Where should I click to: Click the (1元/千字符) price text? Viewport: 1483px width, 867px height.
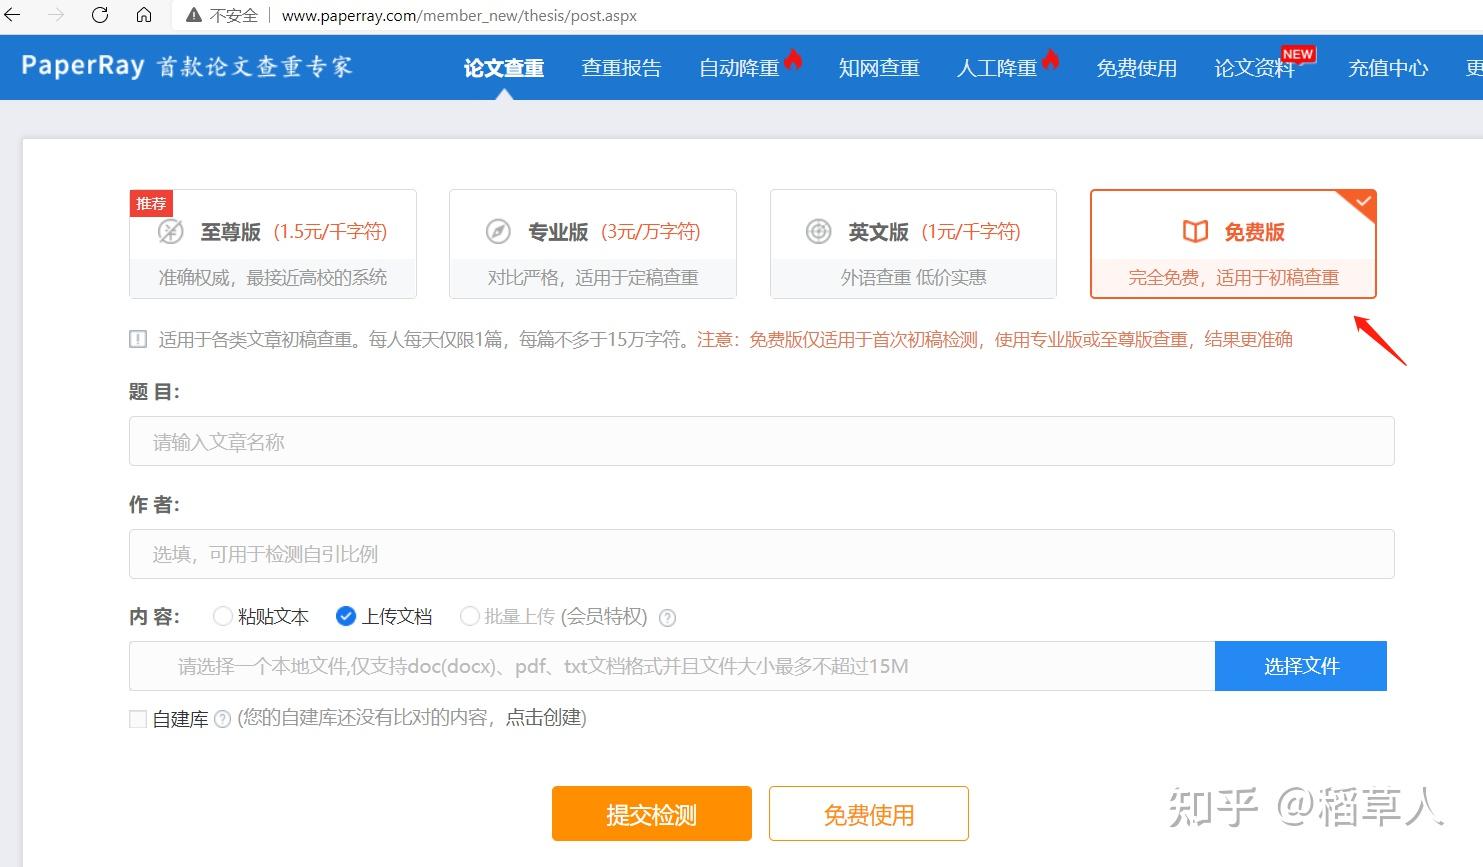coord(971,232)
